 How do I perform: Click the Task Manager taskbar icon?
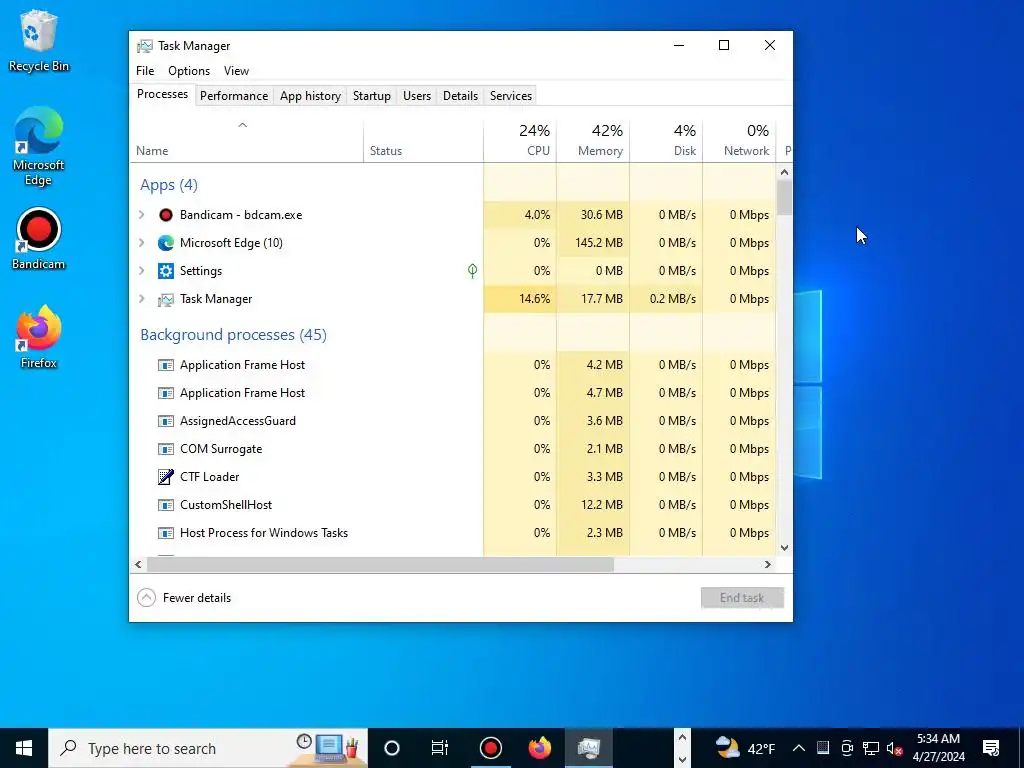[589, 748]
